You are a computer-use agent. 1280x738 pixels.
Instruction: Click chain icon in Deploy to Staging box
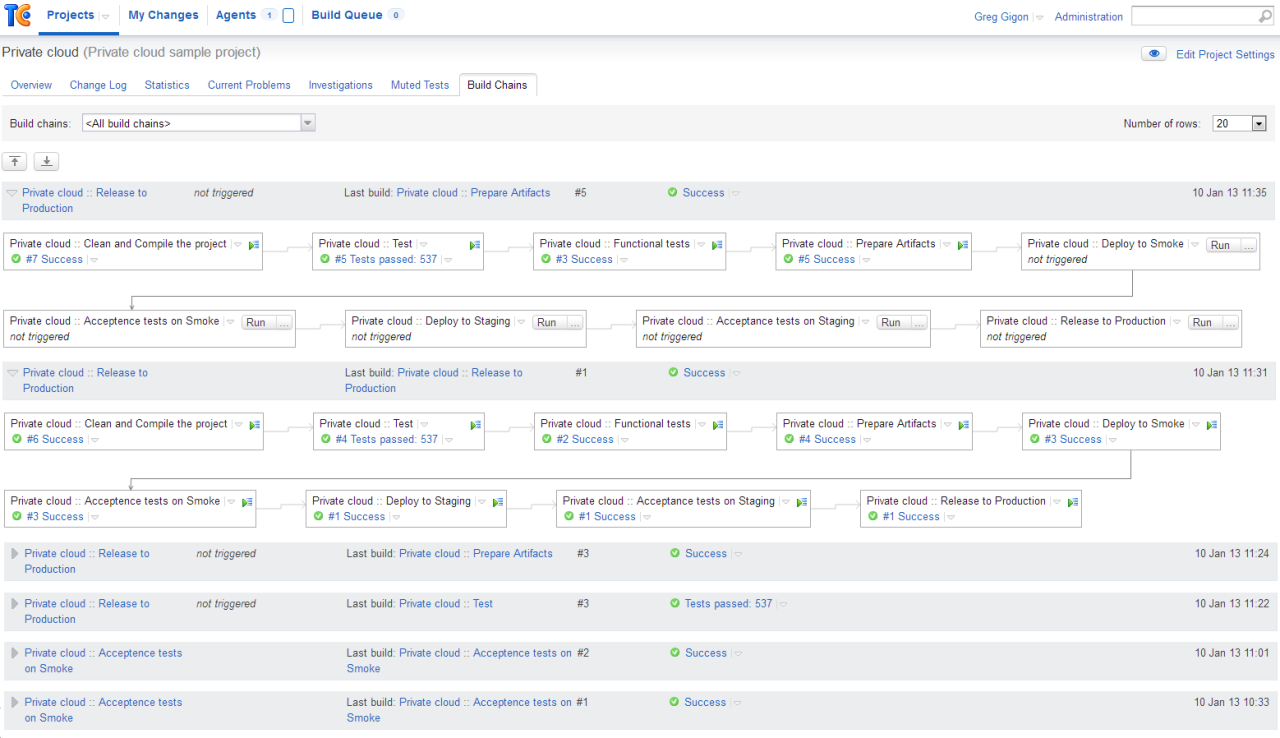tap(498, 502)
